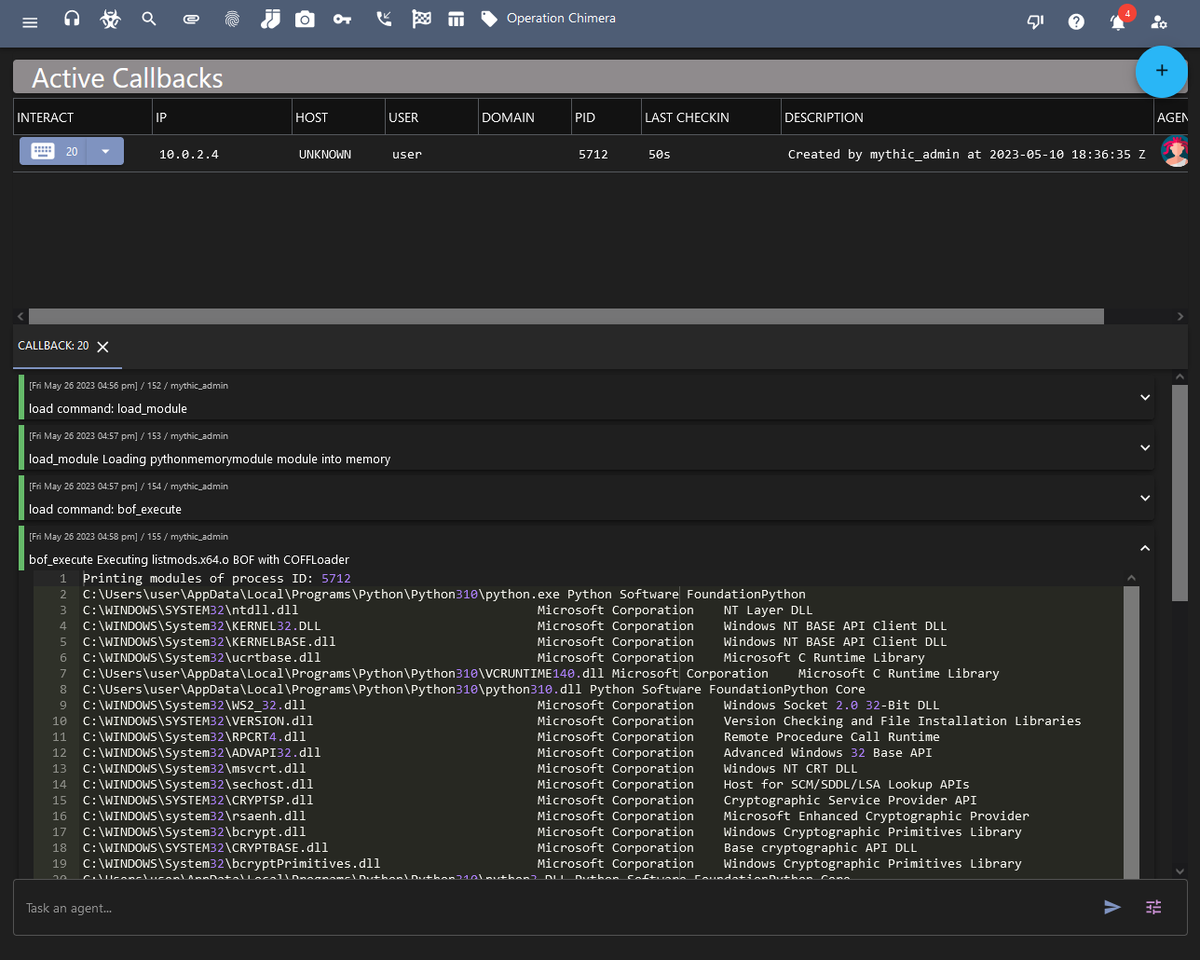Select the CALLBACK: 20 tab

(x=53, y=346)
